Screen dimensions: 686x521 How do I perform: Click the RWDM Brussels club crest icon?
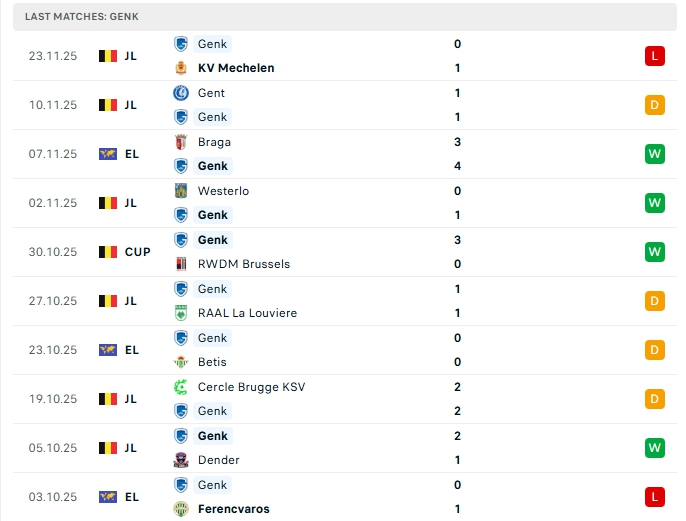(x=181, y=264)
